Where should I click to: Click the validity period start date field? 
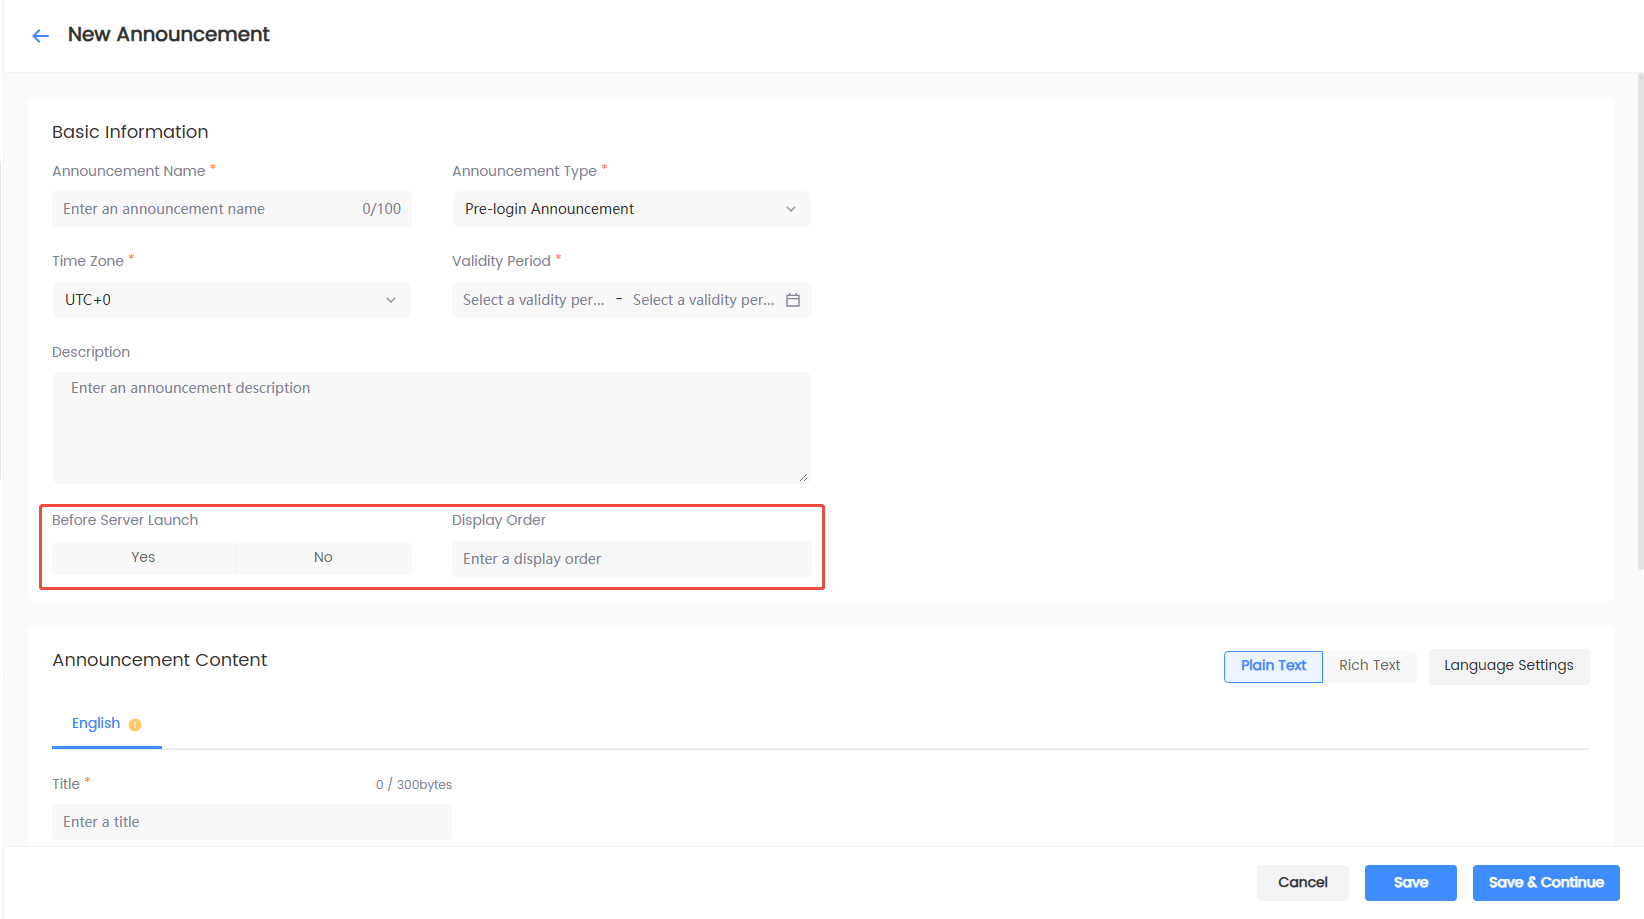(x=534, y=300)
